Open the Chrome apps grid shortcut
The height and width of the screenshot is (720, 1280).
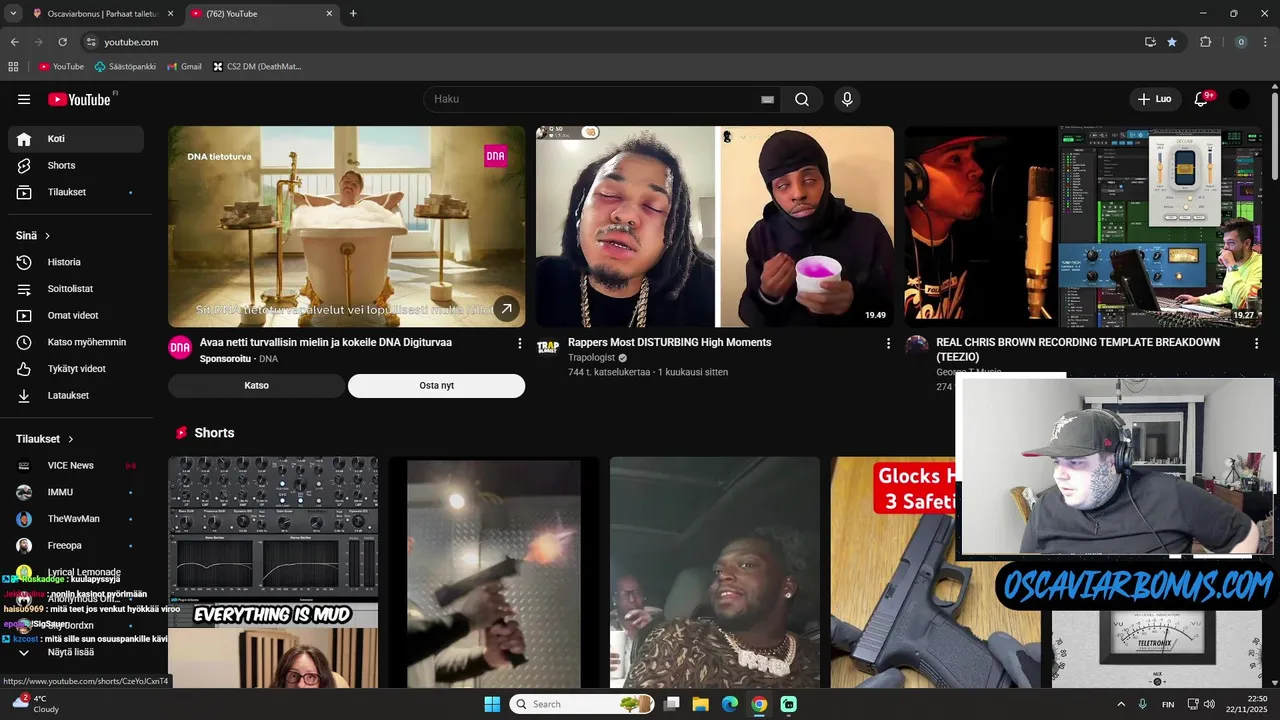click(x=13, y=67)
